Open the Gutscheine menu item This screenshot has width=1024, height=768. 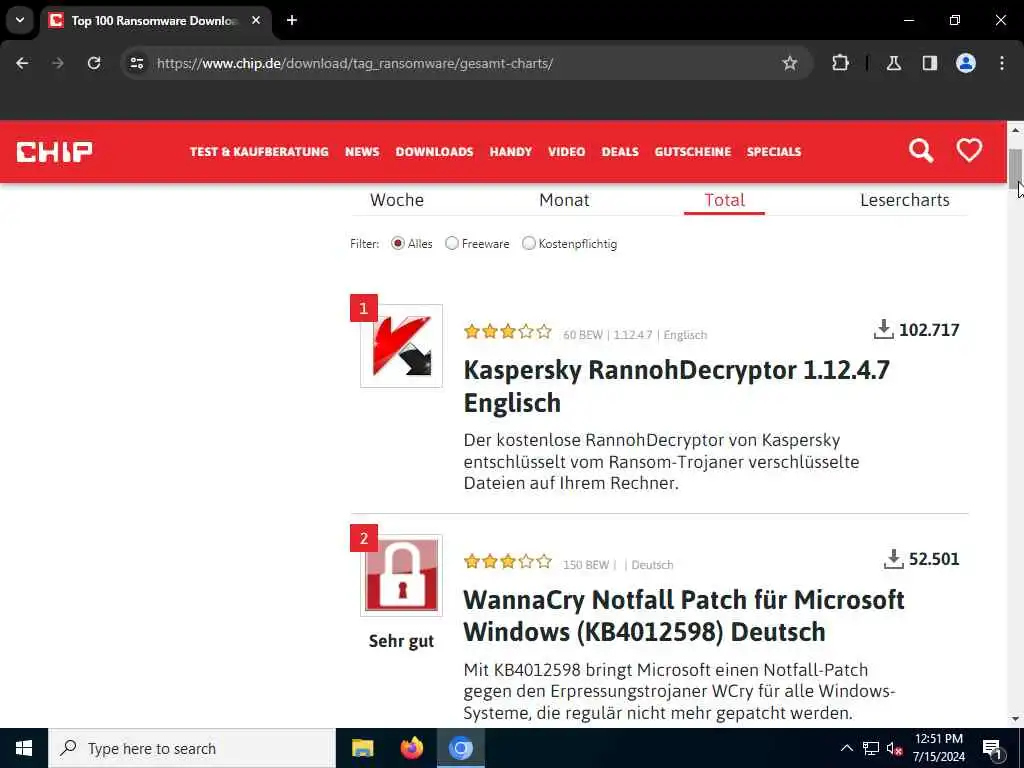click(x=693, y=152)
